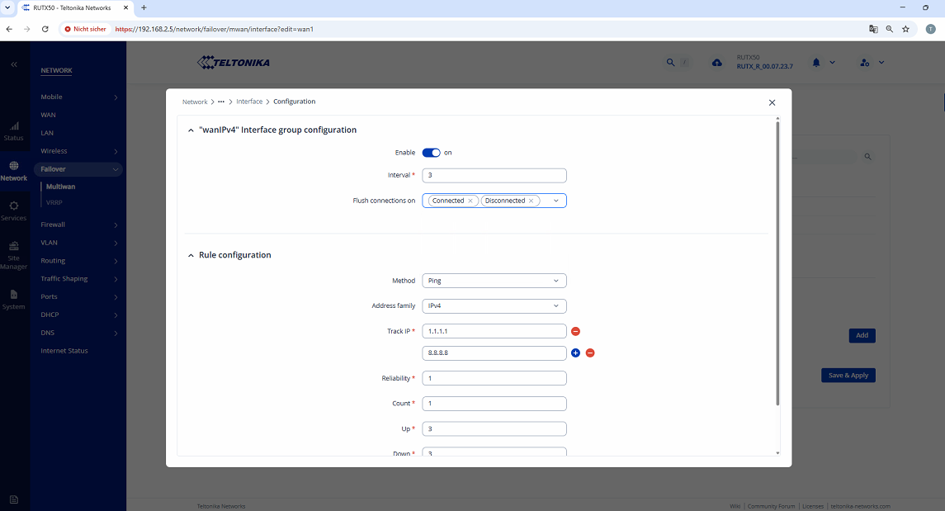This screenshot has height=511, width=945.
Task: Click the Interface breadcrumb link
Action: (250, 102)
